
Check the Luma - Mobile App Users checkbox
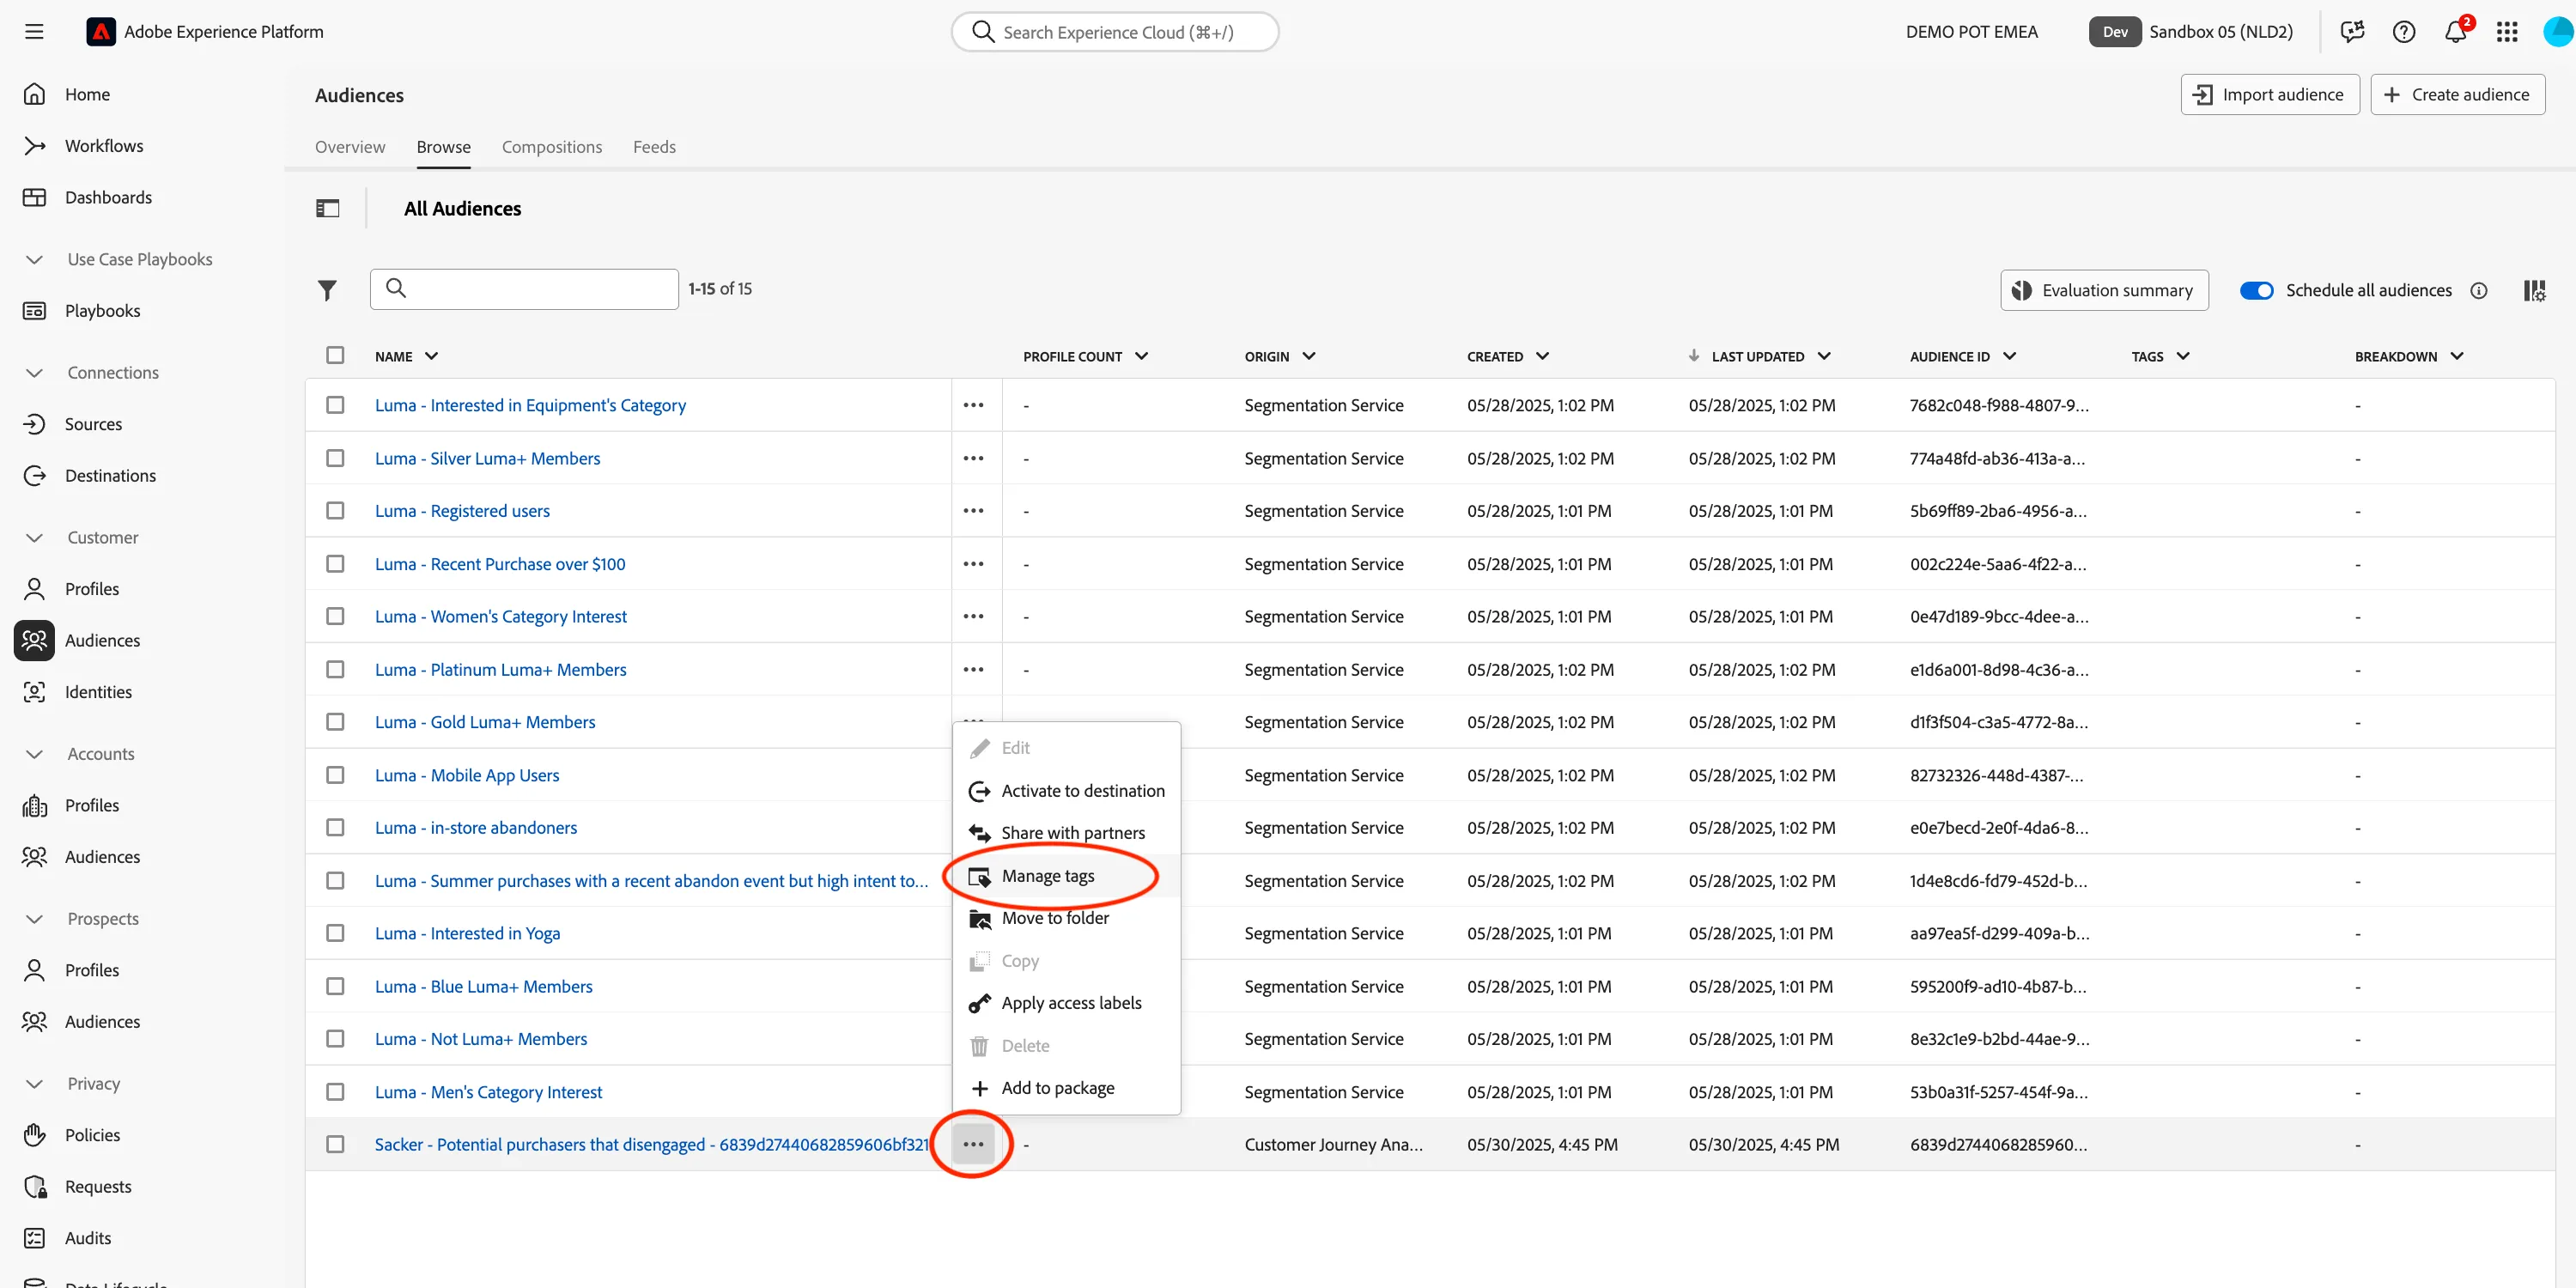[335, 775]
